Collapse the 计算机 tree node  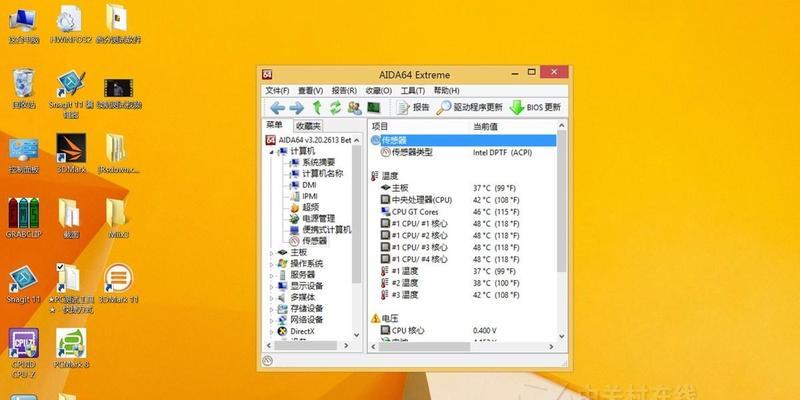271,152
